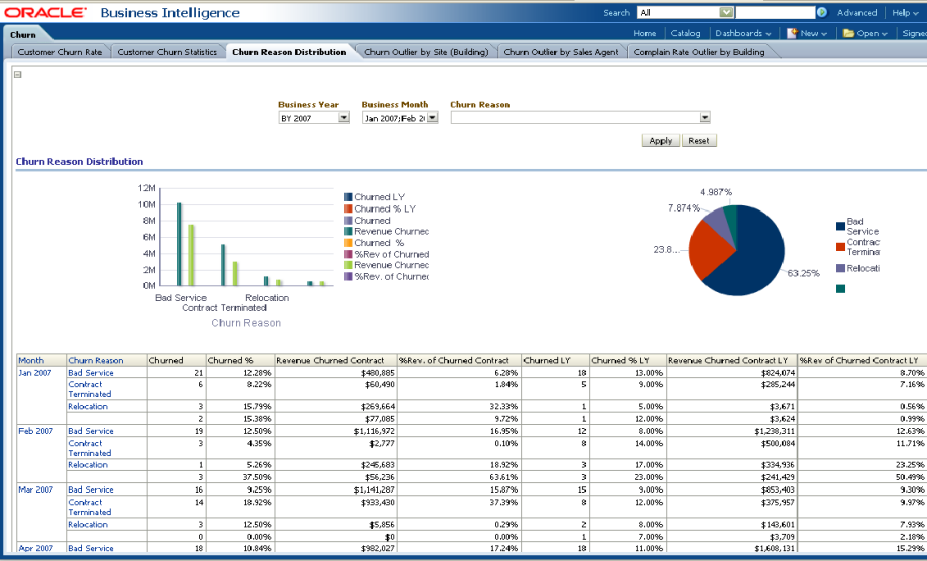
Task: Click the Apr 2007 month link
Action: tap(35, 548)
